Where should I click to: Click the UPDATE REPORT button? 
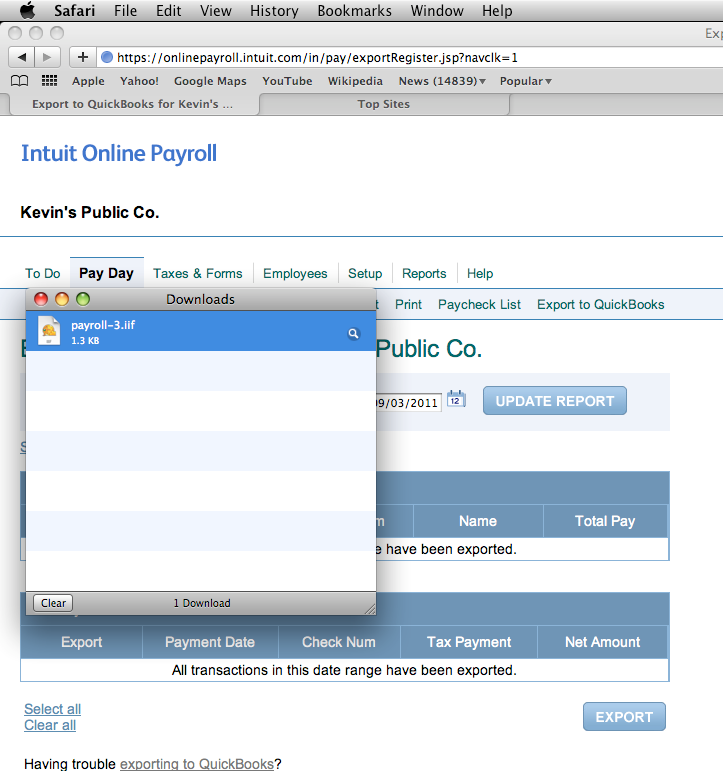(x=555, y=401)
